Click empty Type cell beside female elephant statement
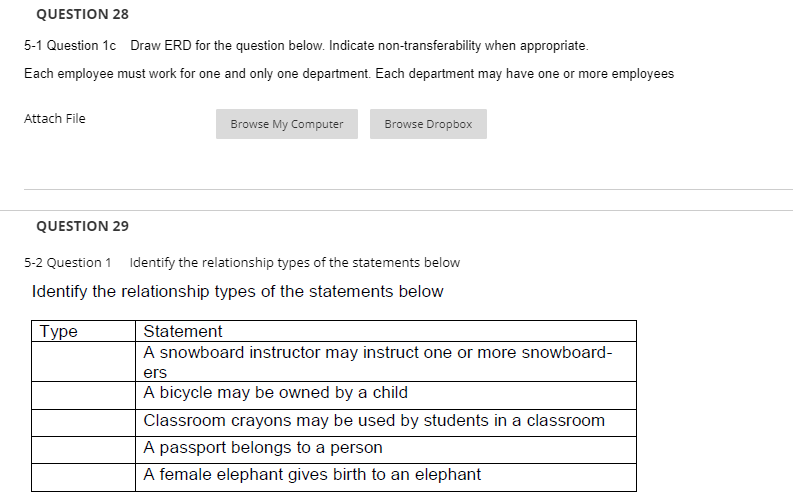Viewport: 793px width, 504px height. (x=83, y=476)
